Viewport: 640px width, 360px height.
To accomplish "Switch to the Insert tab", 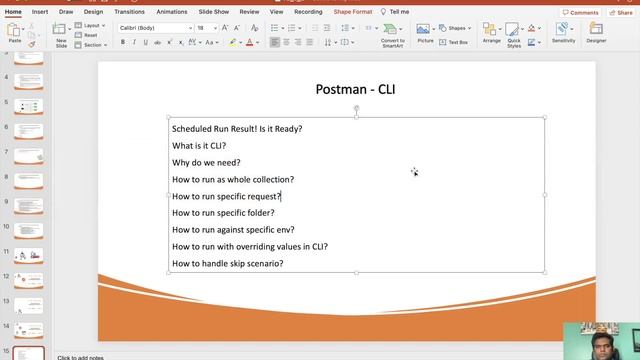I will [40, 12].
